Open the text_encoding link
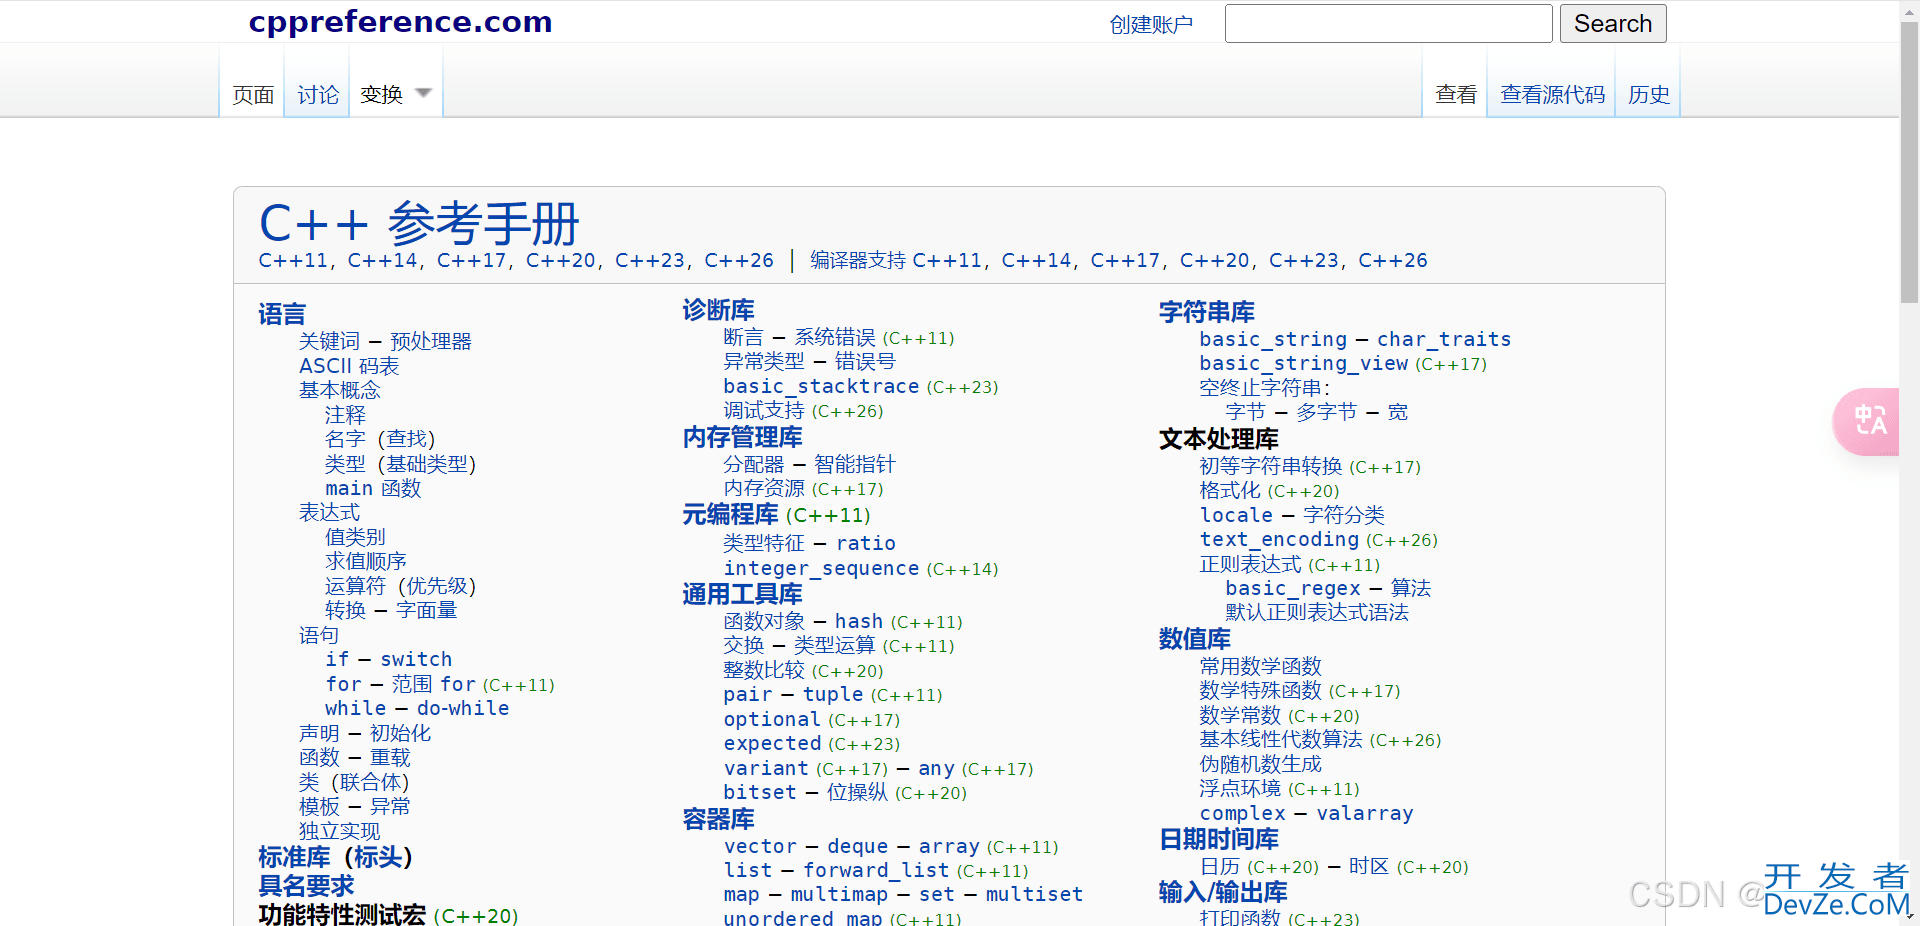 [1278, 540]
